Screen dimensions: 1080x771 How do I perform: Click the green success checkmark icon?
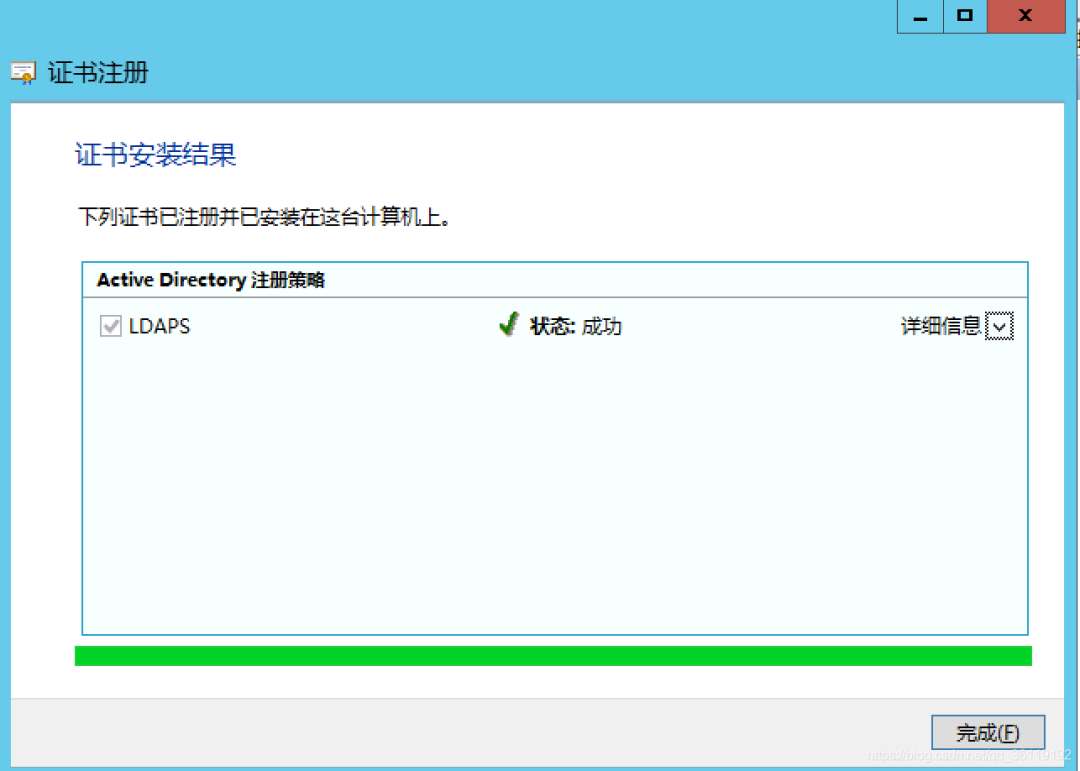509,325
